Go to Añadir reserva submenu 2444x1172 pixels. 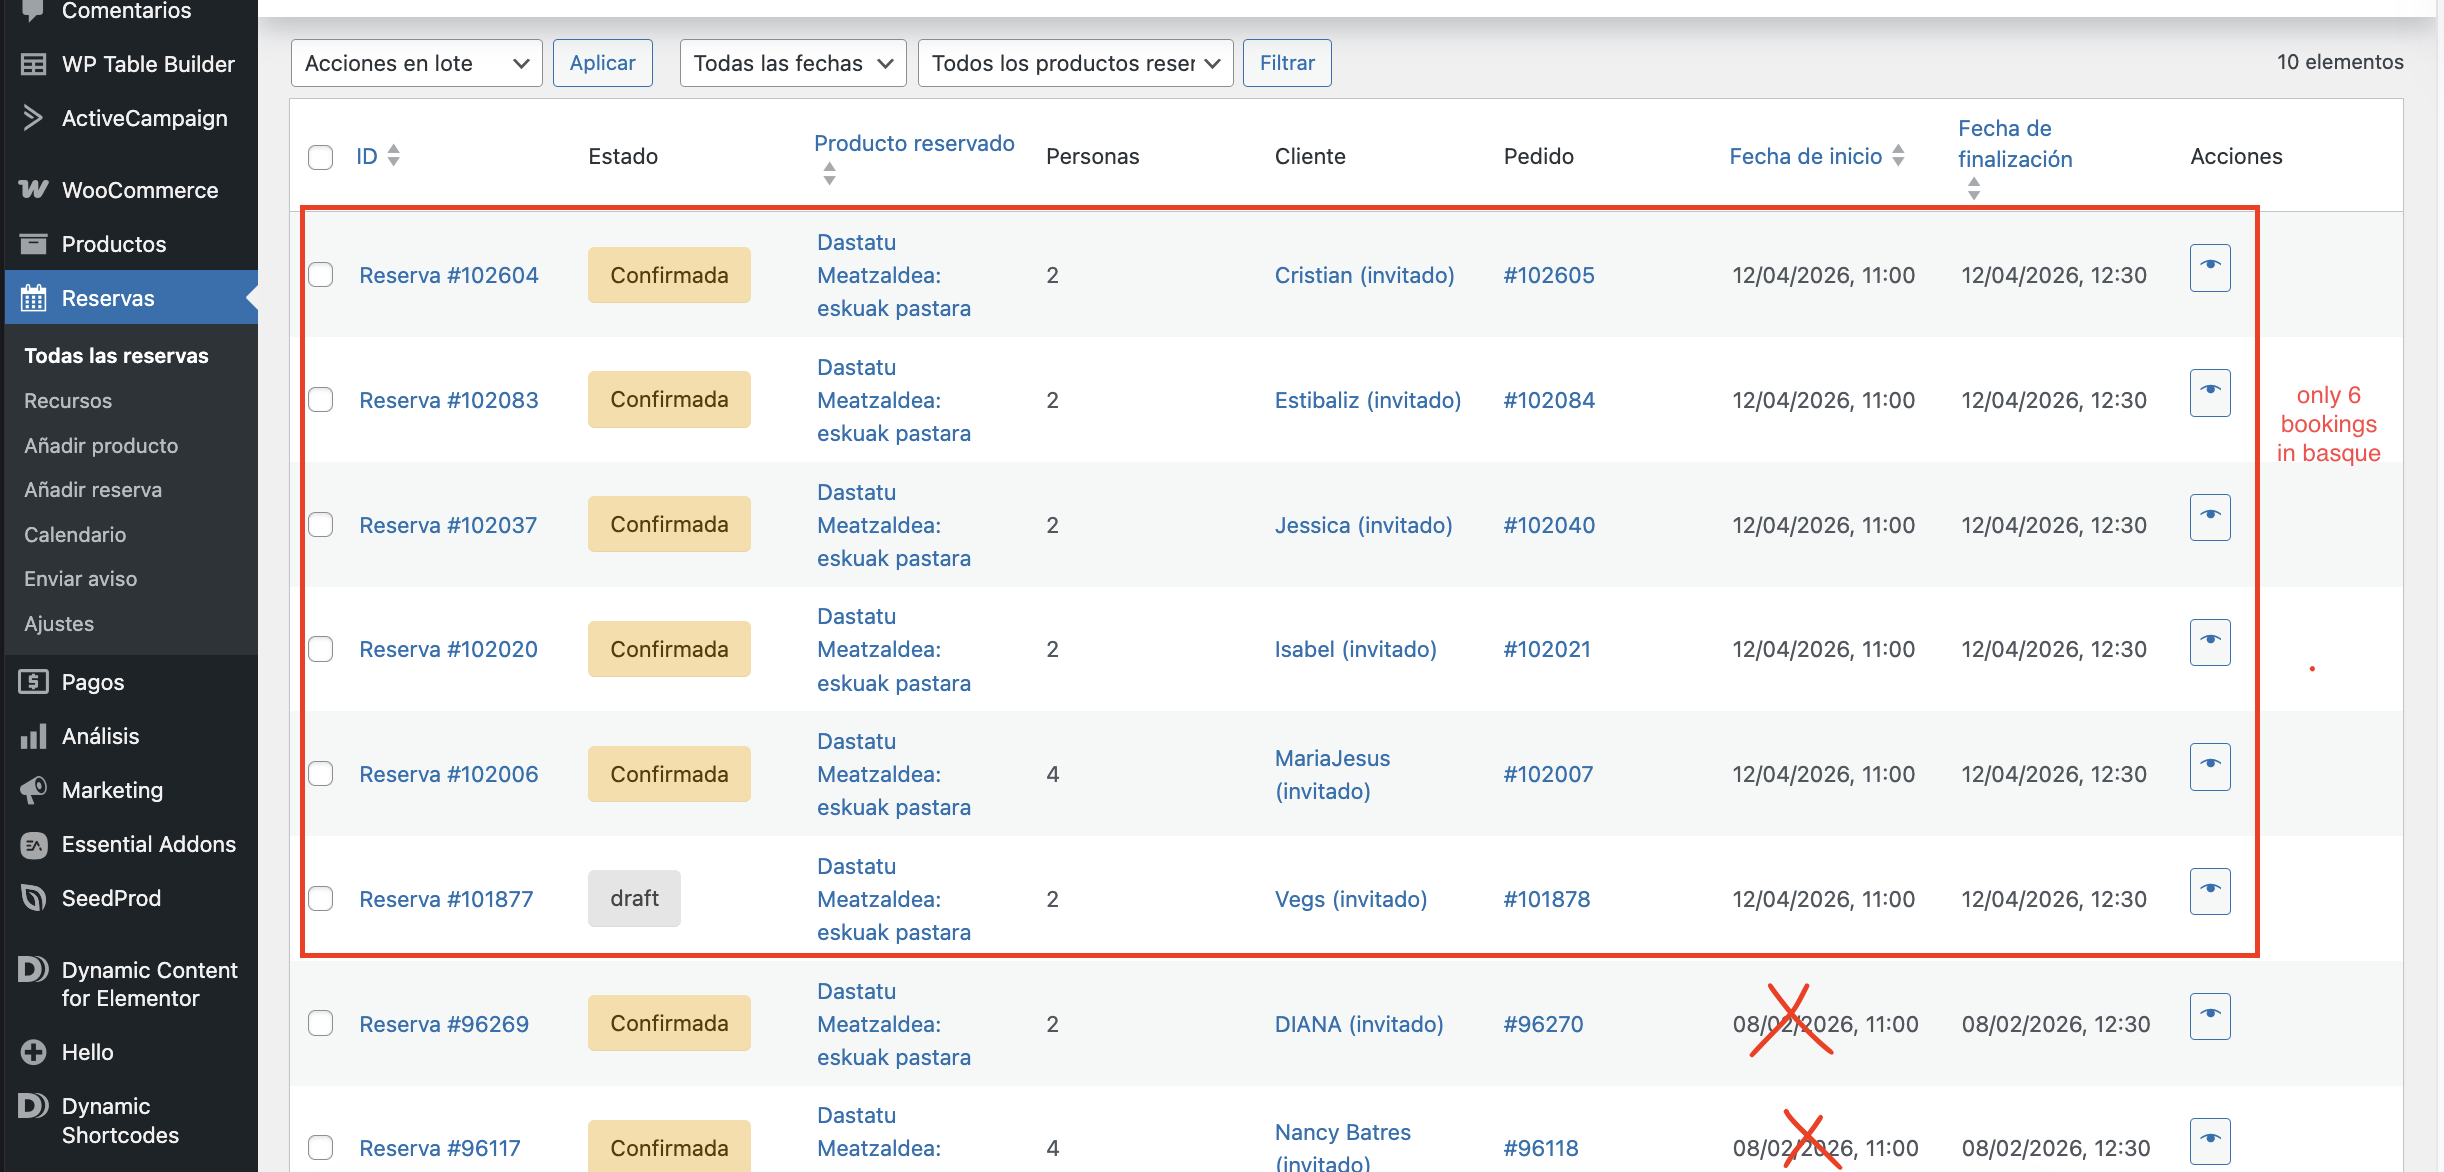pos(93,489)
